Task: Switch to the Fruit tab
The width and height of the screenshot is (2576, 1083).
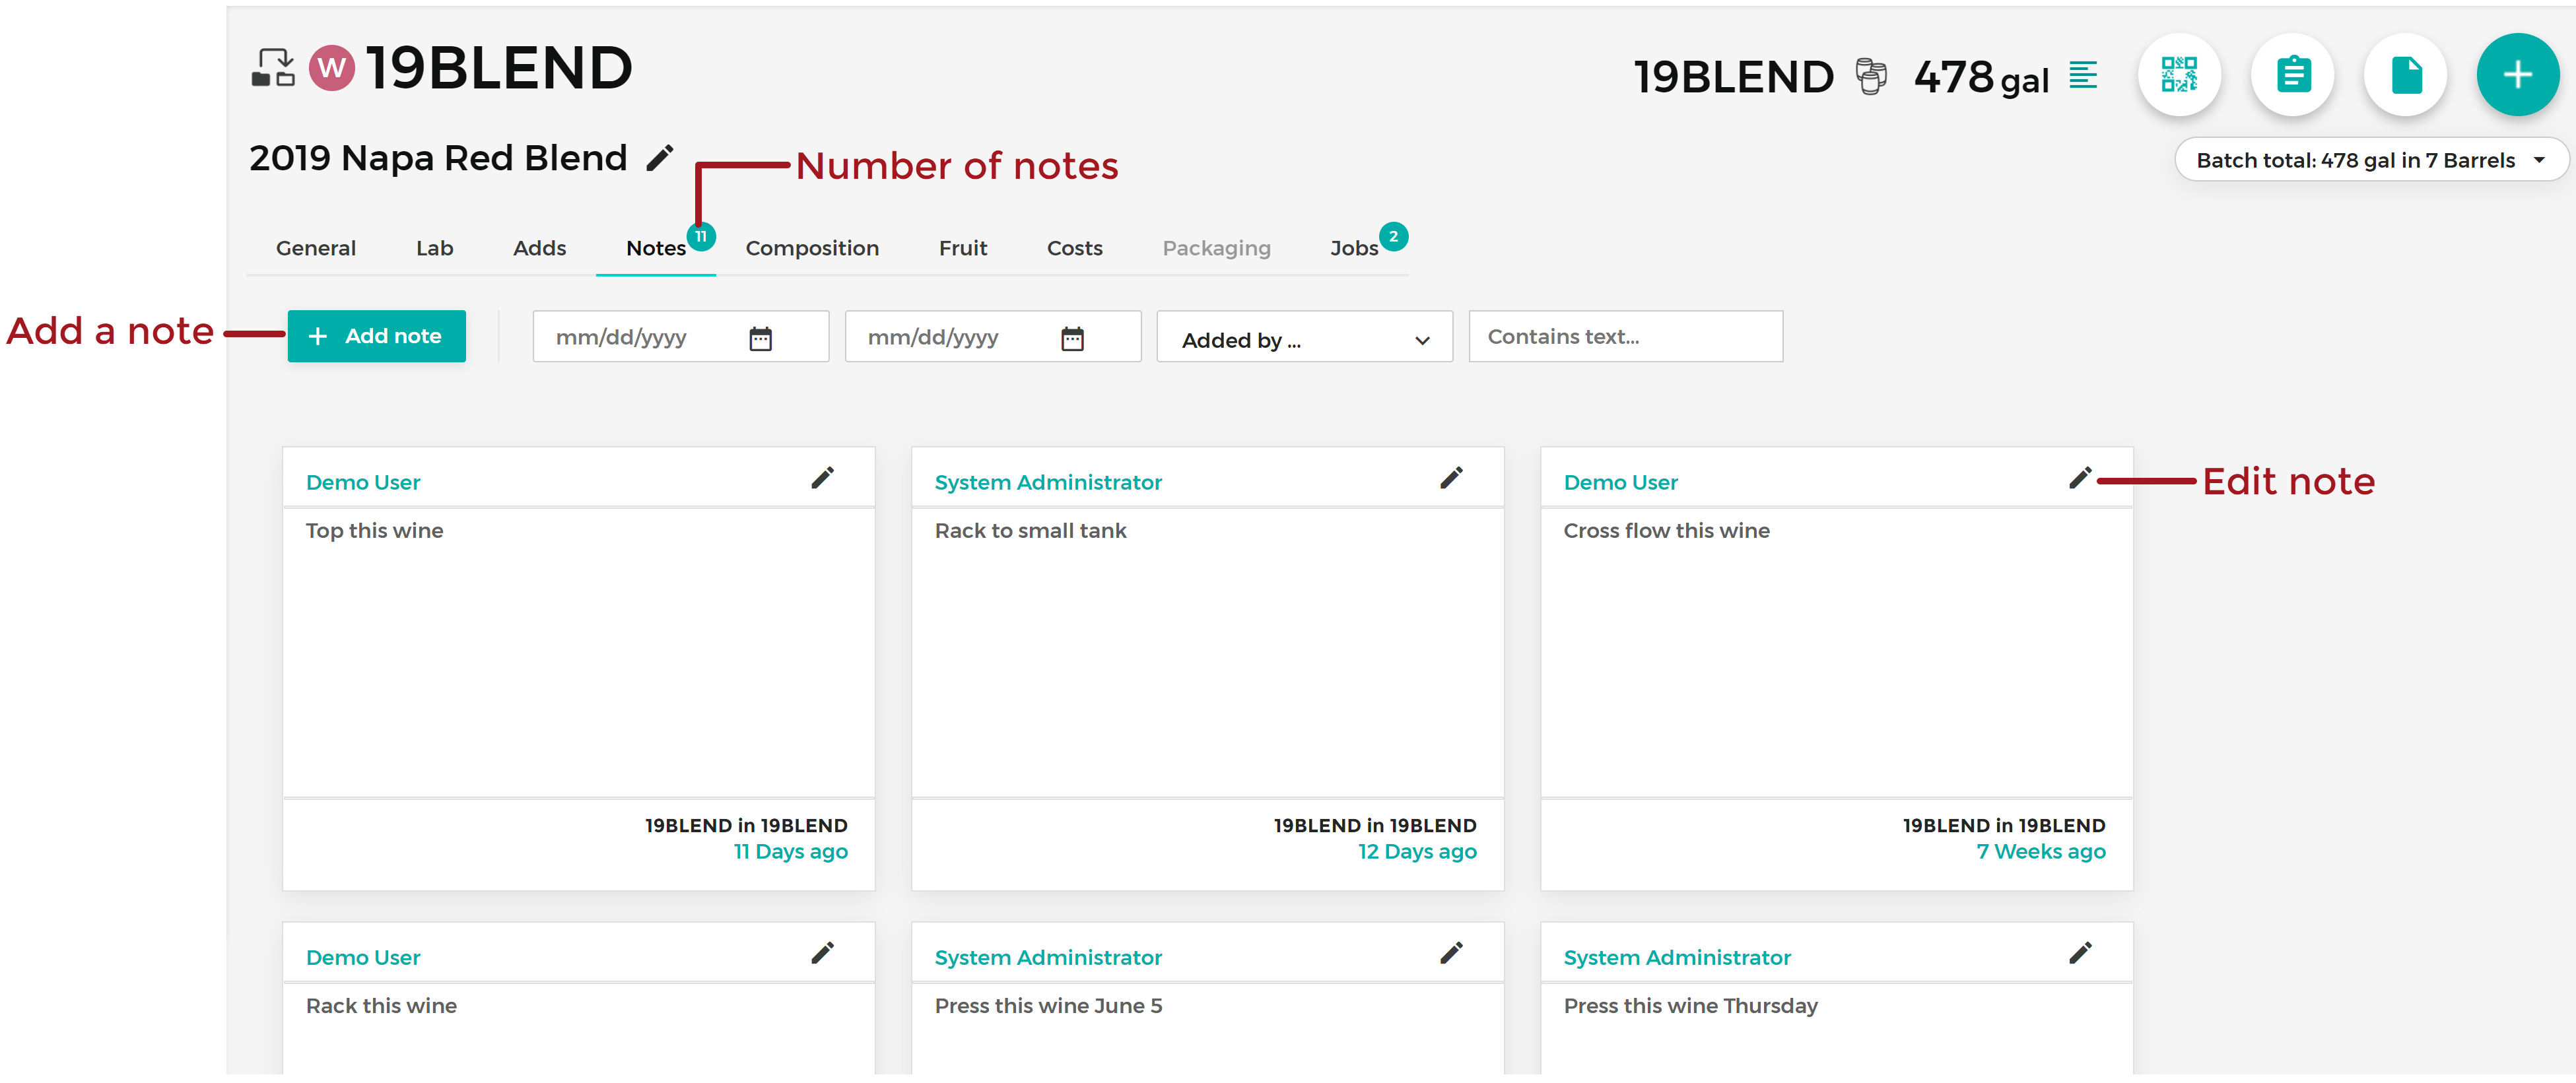Action: [x=962, y=248]
